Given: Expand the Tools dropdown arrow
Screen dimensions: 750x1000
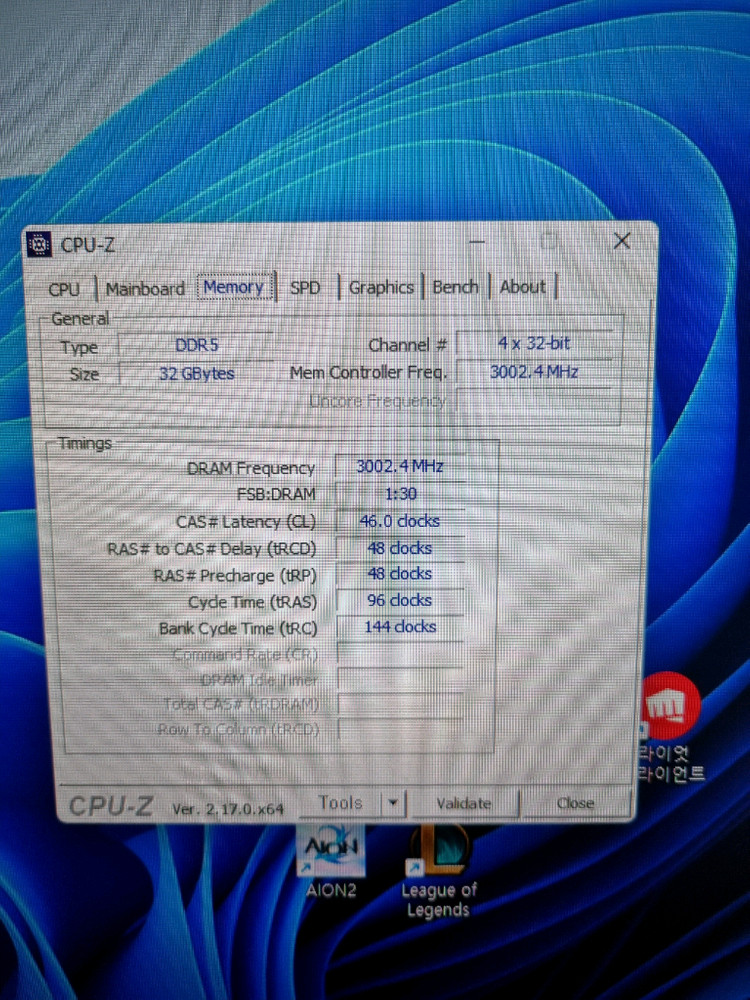Looking at the screenshot, I should pyautogui.click(x=393, y=803).
